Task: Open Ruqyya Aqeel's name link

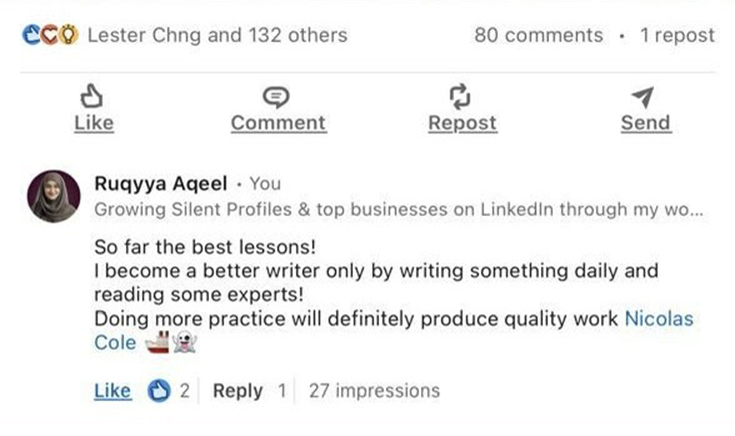Action: point(161,183)
